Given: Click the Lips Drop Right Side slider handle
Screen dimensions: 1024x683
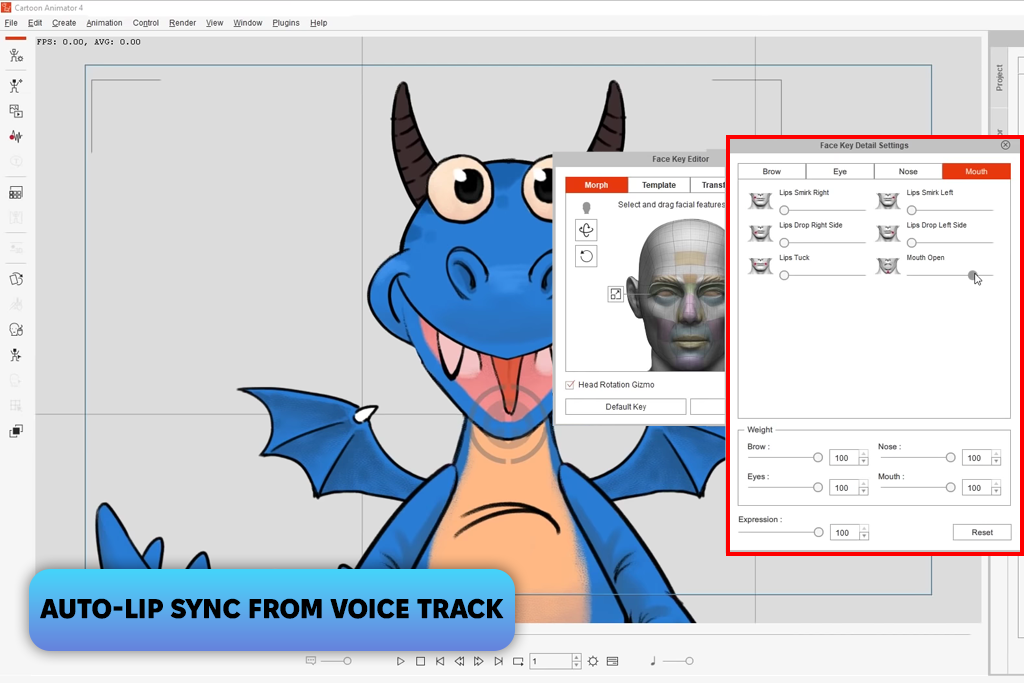Looking at the screenshot, I should [784, 243].
